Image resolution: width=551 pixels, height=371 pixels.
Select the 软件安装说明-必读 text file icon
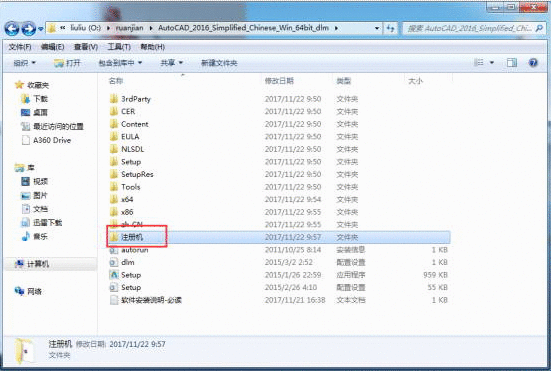(114, 300)
